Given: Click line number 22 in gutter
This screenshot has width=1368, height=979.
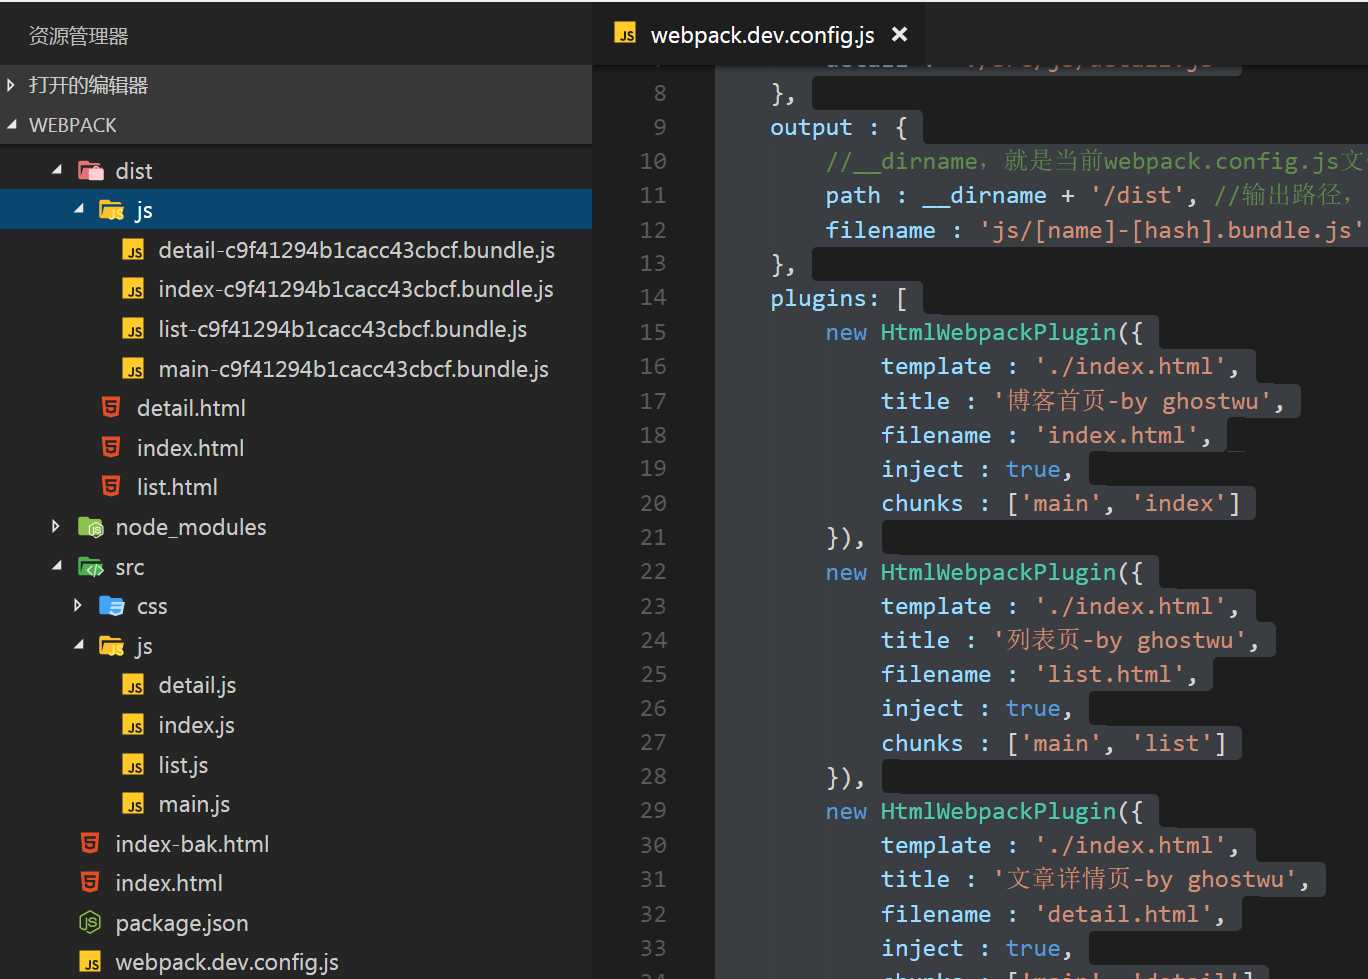Looking at the screenshot, I should pyautogui.click(x=653, y=571).
